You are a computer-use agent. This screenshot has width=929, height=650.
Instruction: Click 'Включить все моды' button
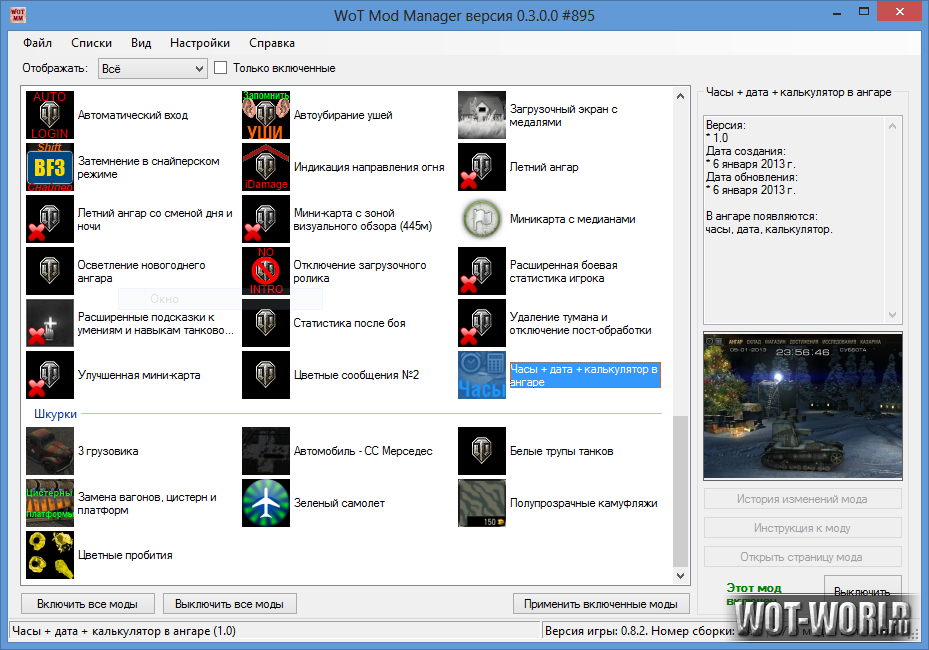click(x=88, y=604)
